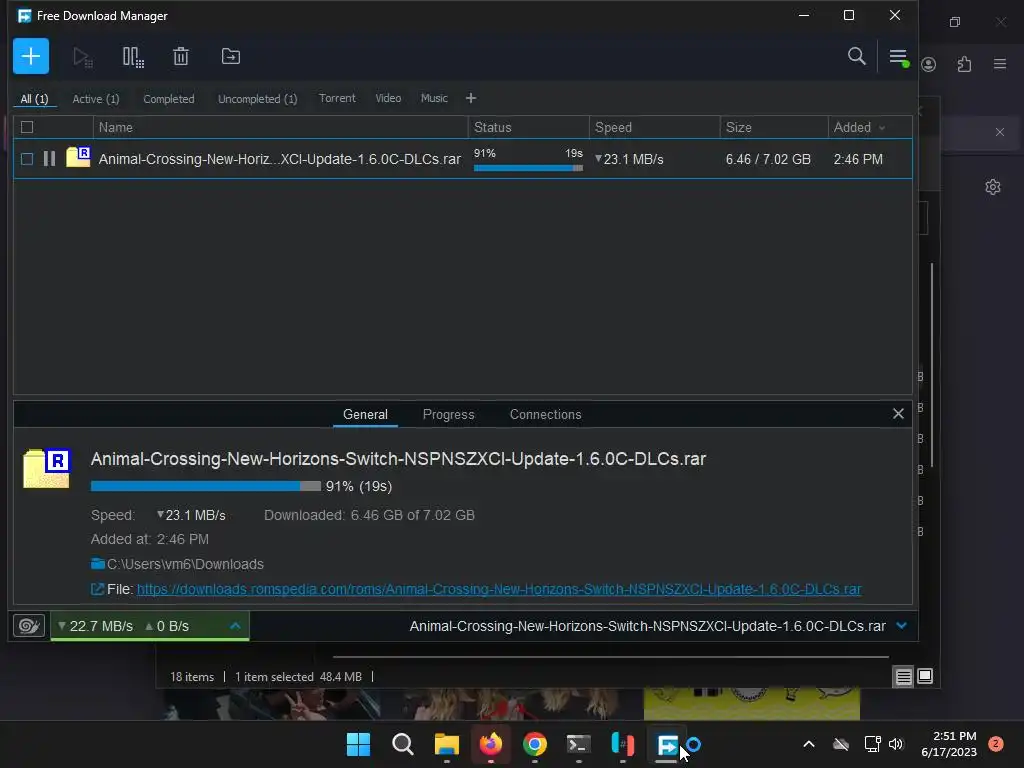Click the progress bar in details panel
Image resolution: width=1024 pixels, height=768 pixels.
click(x=206, y=486)
